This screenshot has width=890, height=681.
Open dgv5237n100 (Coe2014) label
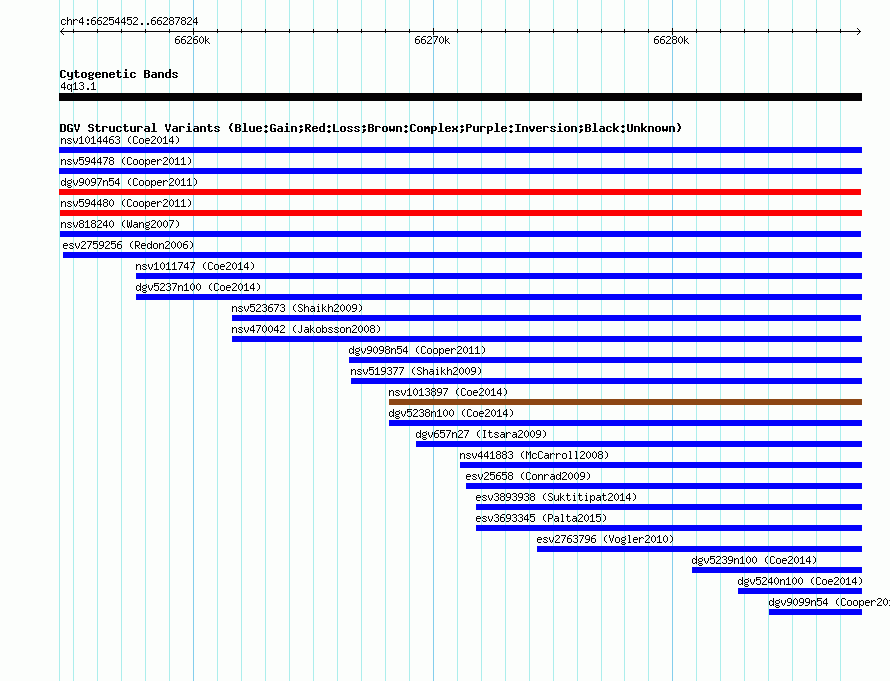[198, 287]
